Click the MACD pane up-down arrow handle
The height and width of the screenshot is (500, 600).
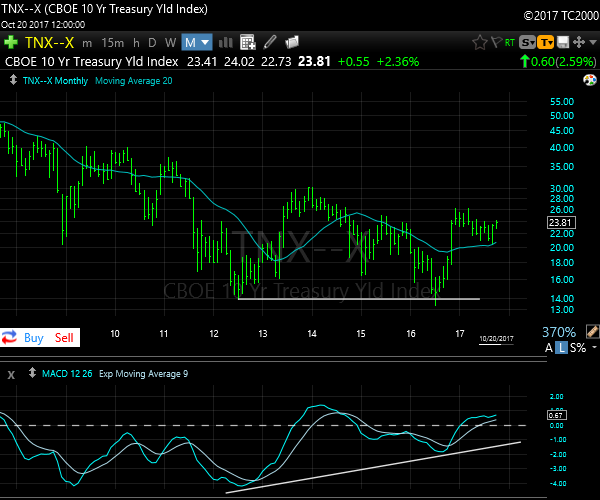coord(33,373)
